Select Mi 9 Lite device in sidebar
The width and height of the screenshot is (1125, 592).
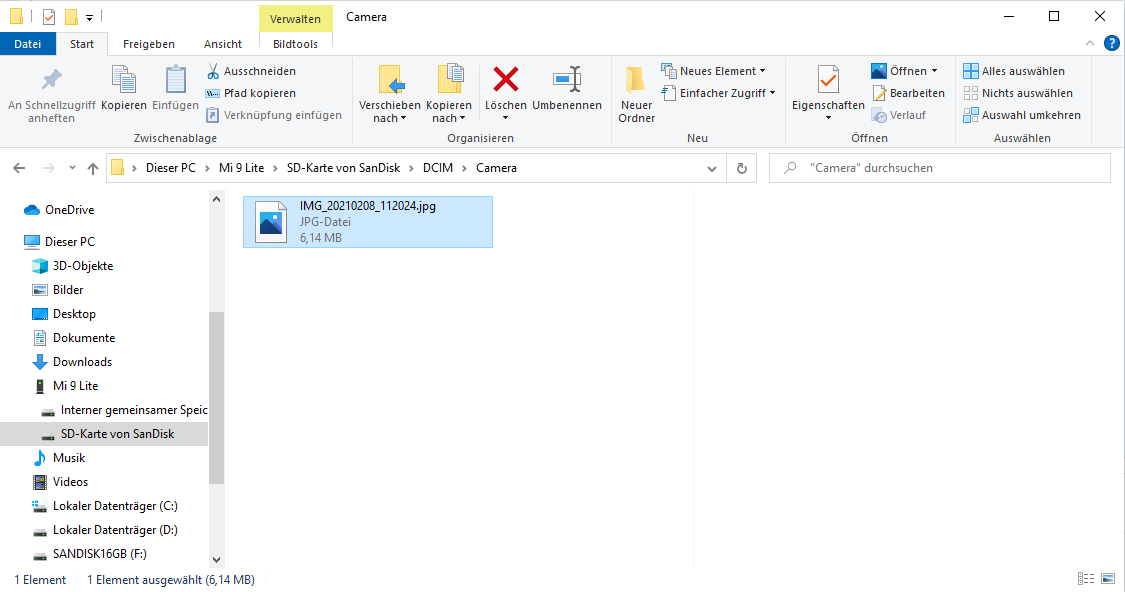(x=65, y=386)
